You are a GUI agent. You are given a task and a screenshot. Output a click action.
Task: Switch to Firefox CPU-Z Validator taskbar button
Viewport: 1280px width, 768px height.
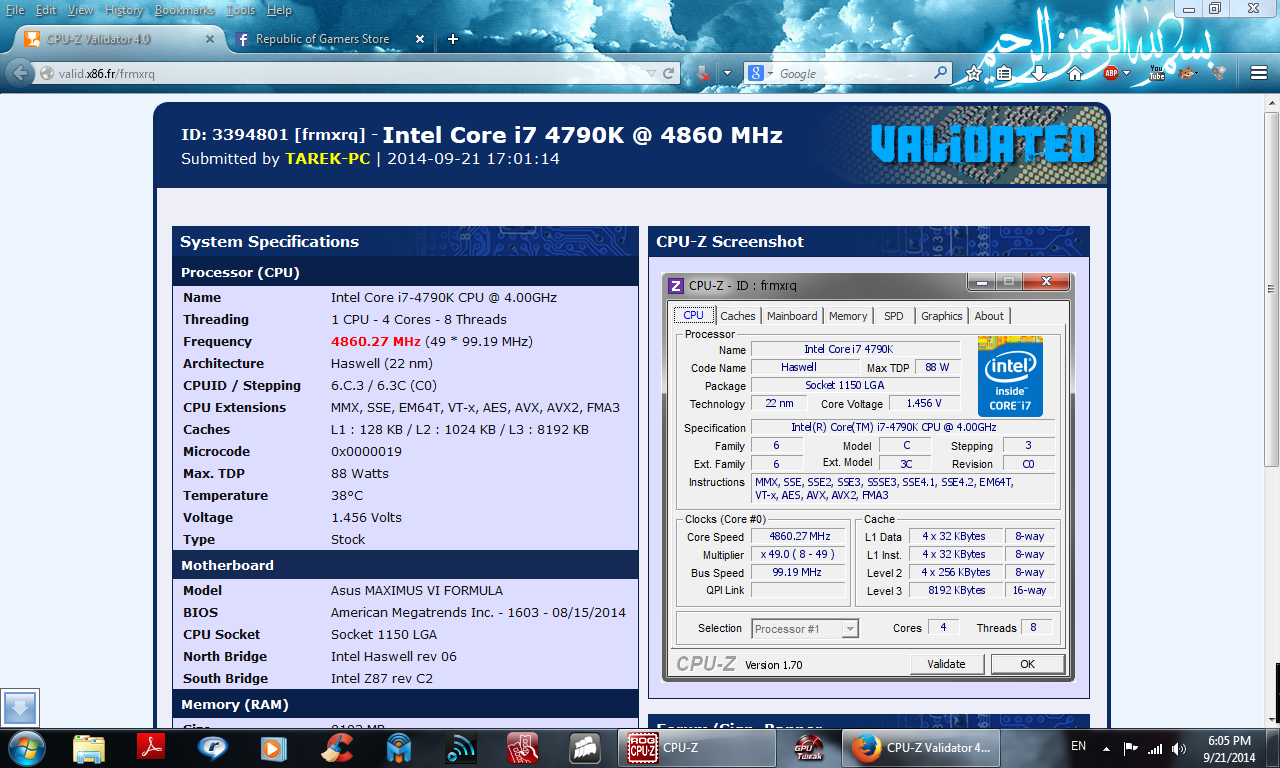point(921,747)
